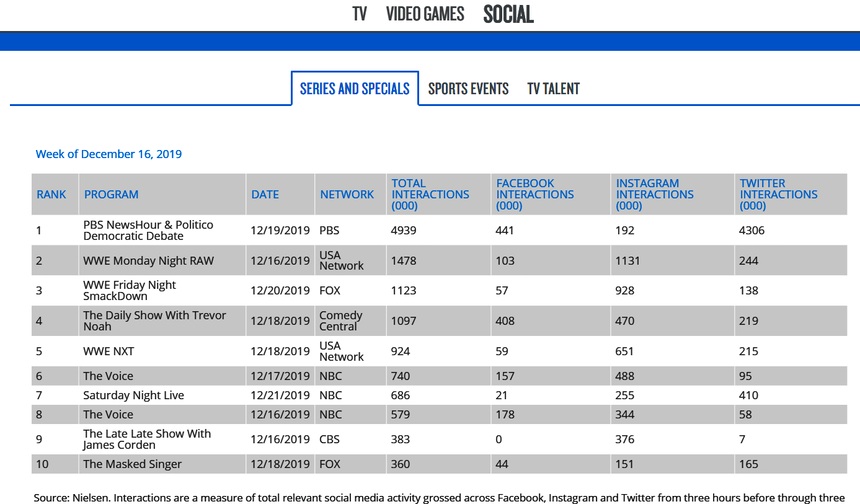The image size is (860, 504).
Task: Select the PBS NewsHour & Politico Democratic Debate row
Action: pyautogui.click(x=148, y=231)
